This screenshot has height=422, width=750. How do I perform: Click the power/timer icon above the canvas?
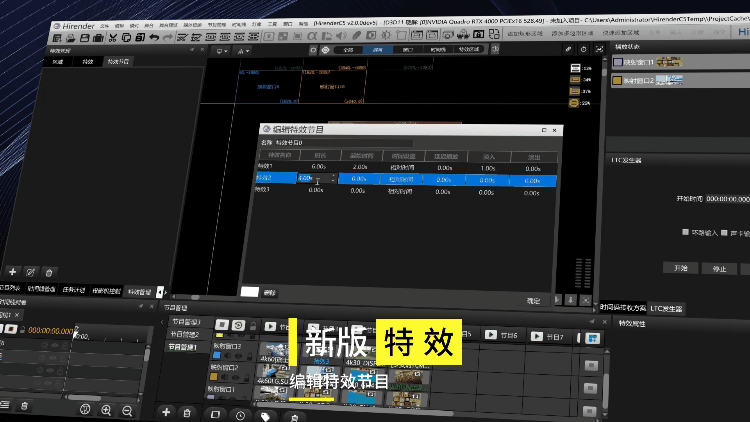tap(584, 49)
